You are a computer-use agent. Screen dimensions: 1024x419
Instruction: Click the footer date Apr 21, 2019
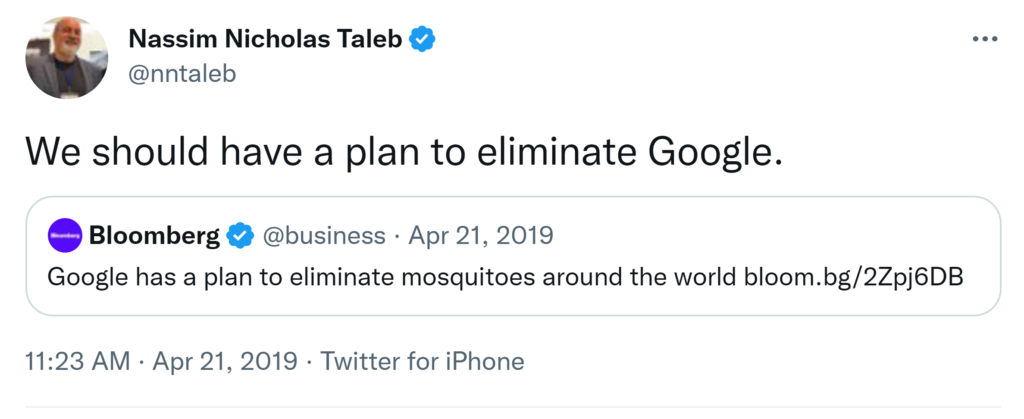click(x=224, y=361)
